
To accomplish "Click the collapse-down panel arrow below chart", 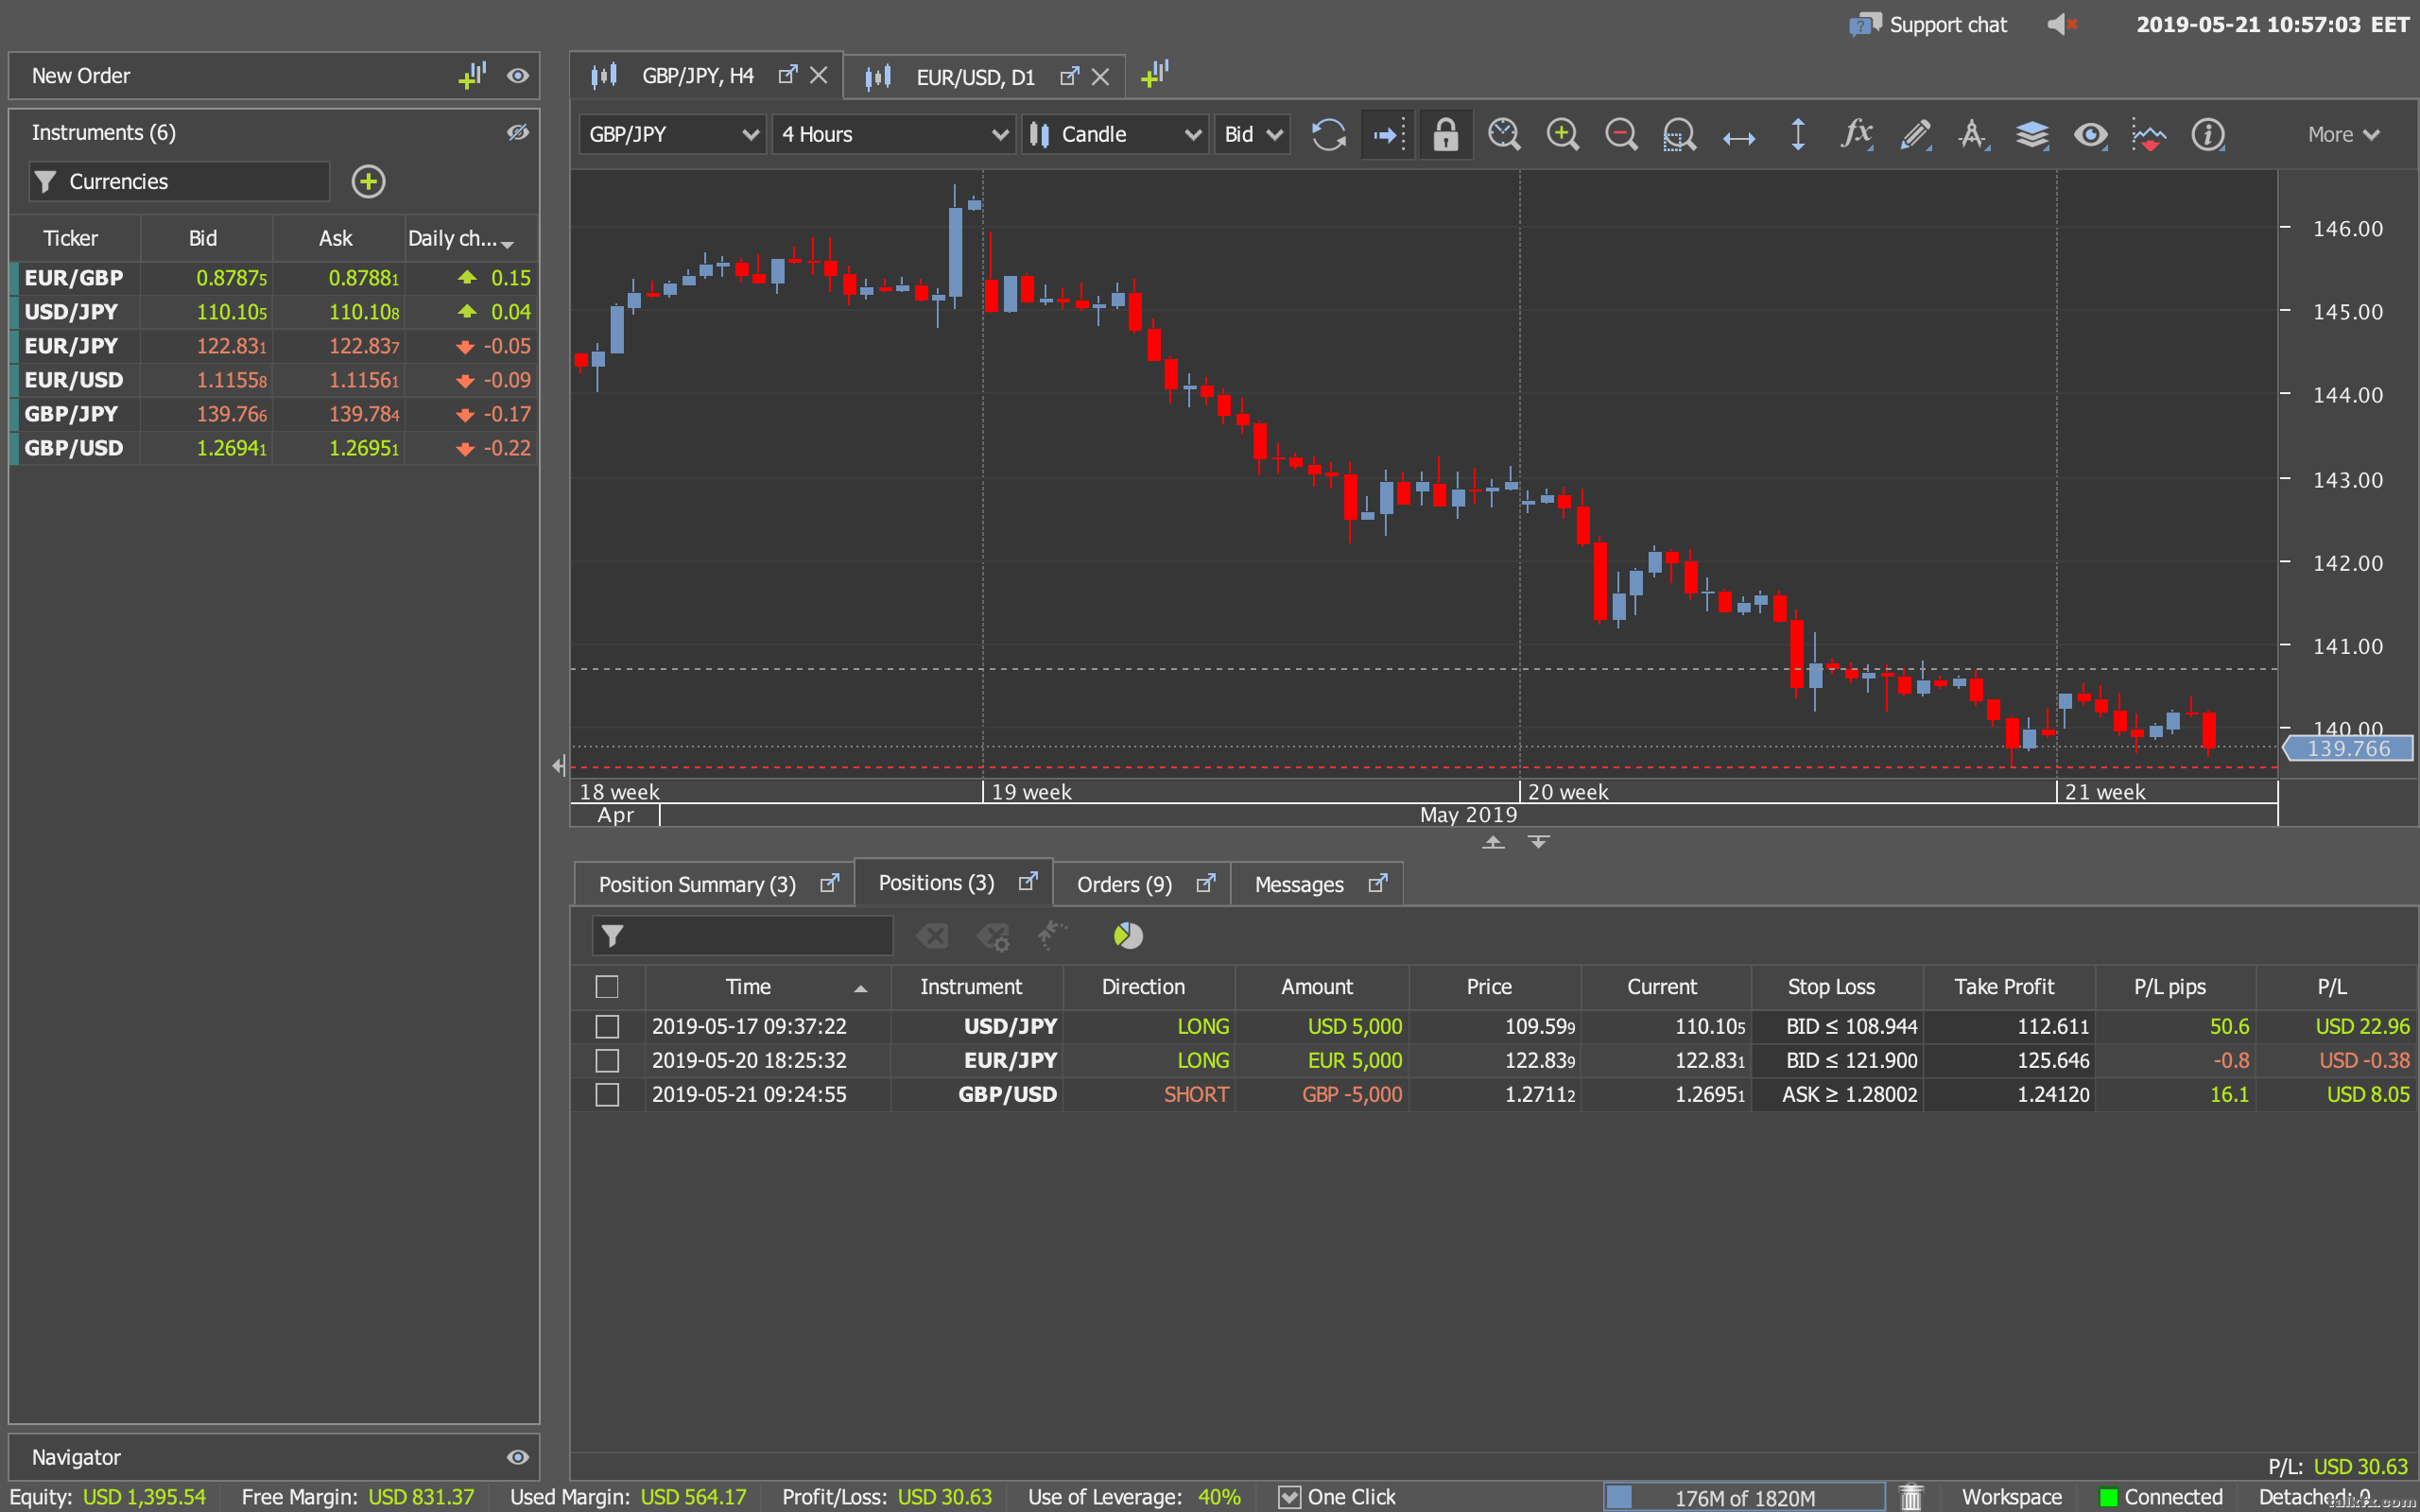I will (x=1539, y=842).
